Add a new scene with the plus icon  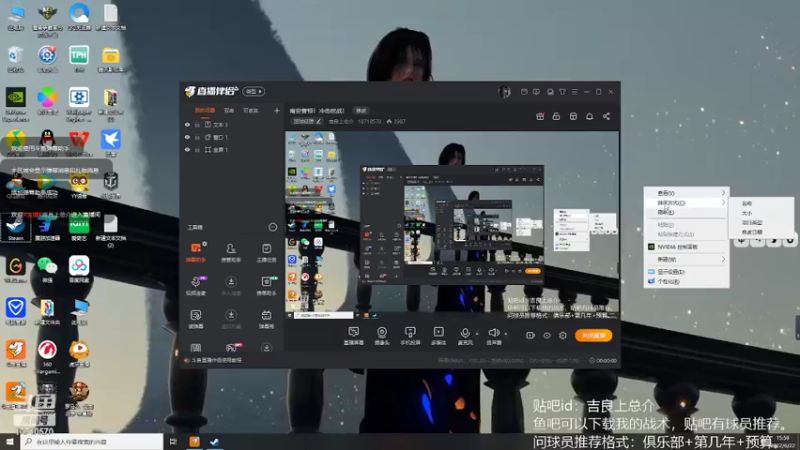[277, 110]
